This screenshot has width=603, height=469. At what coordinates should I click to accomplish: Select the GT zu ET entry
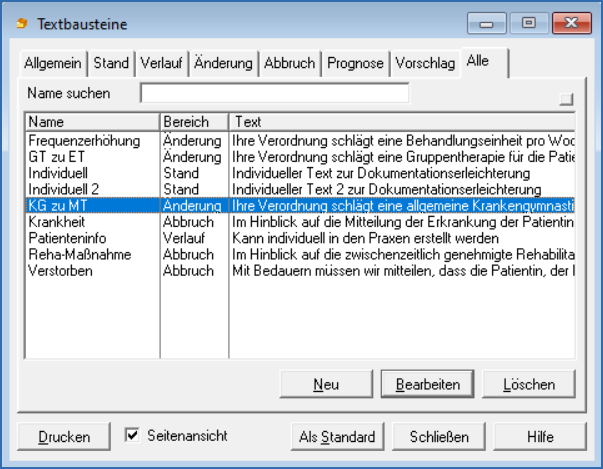(x=300, y=157)
